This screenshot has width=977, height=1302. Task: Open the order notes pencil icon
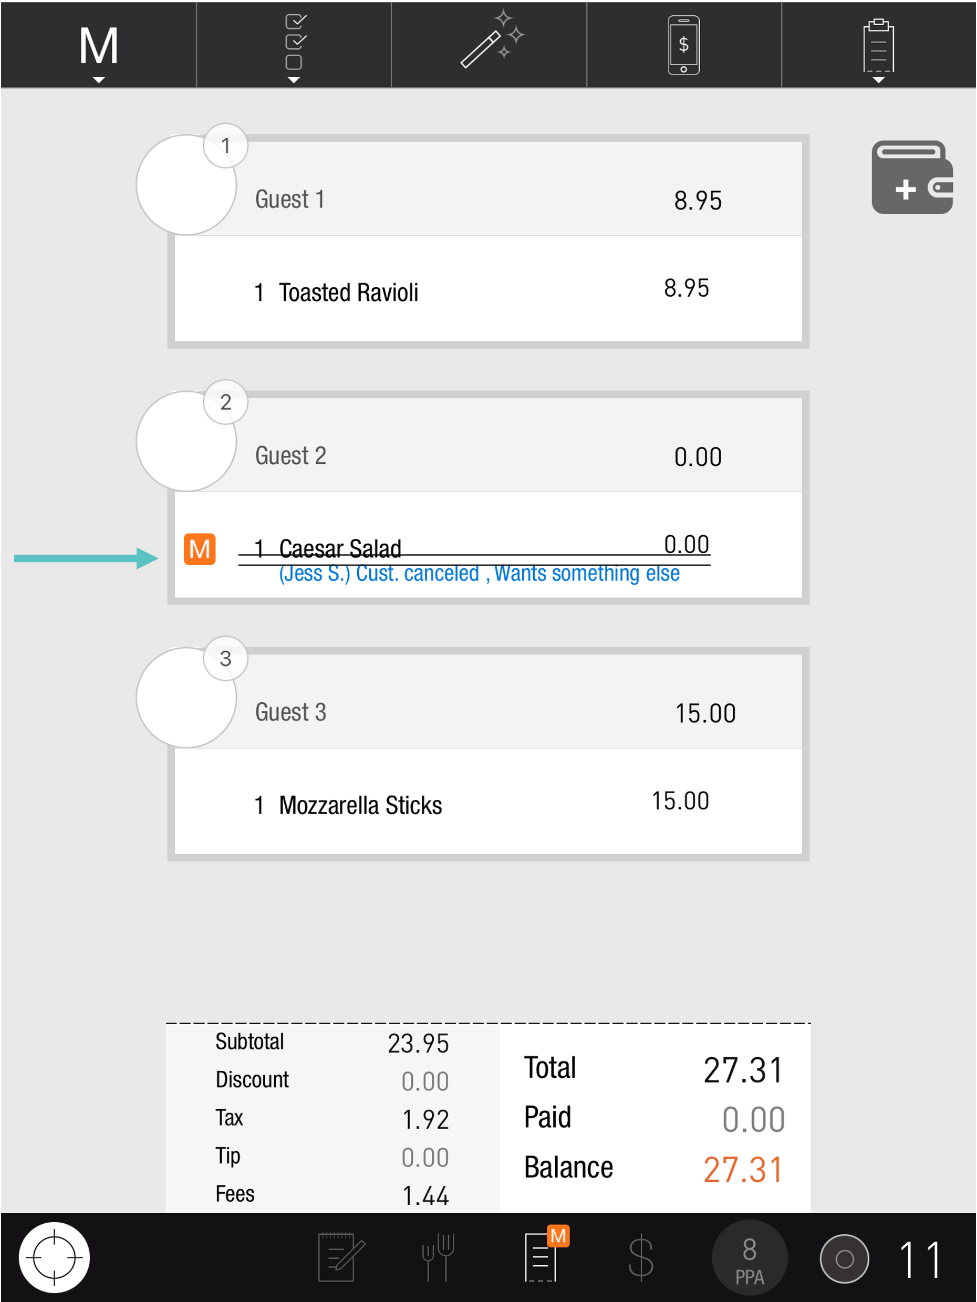[x=341, y=1257]
